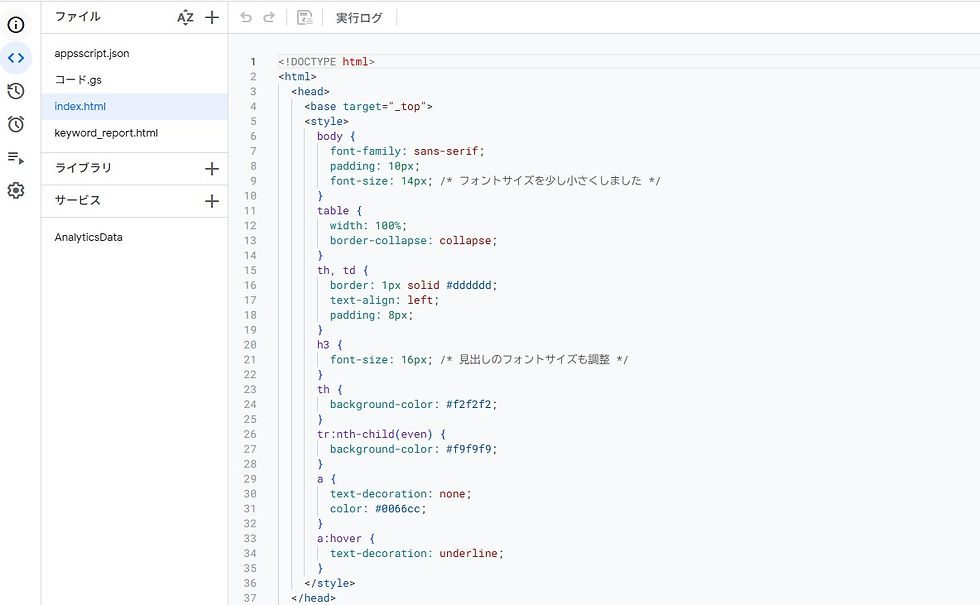The image size is (980, 605).
Task: Click the opening <style> tag
Action: pos(326,122)
